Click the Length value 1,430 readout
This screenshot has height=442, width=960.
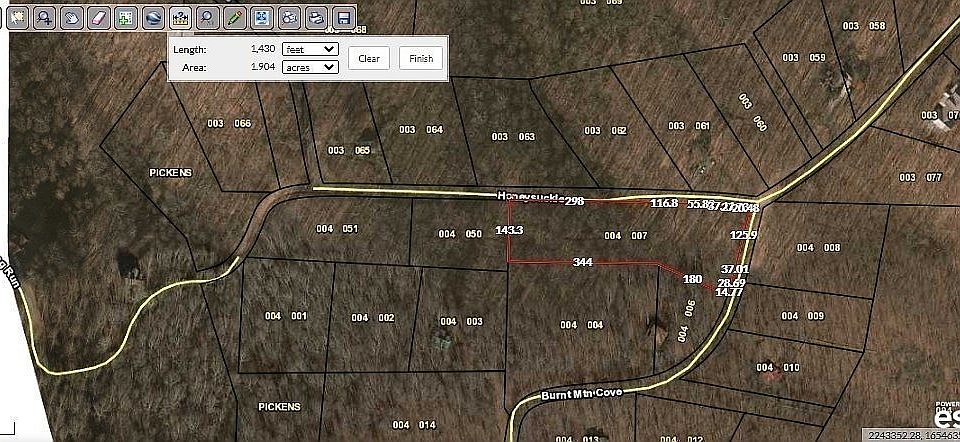click(262, 48)
